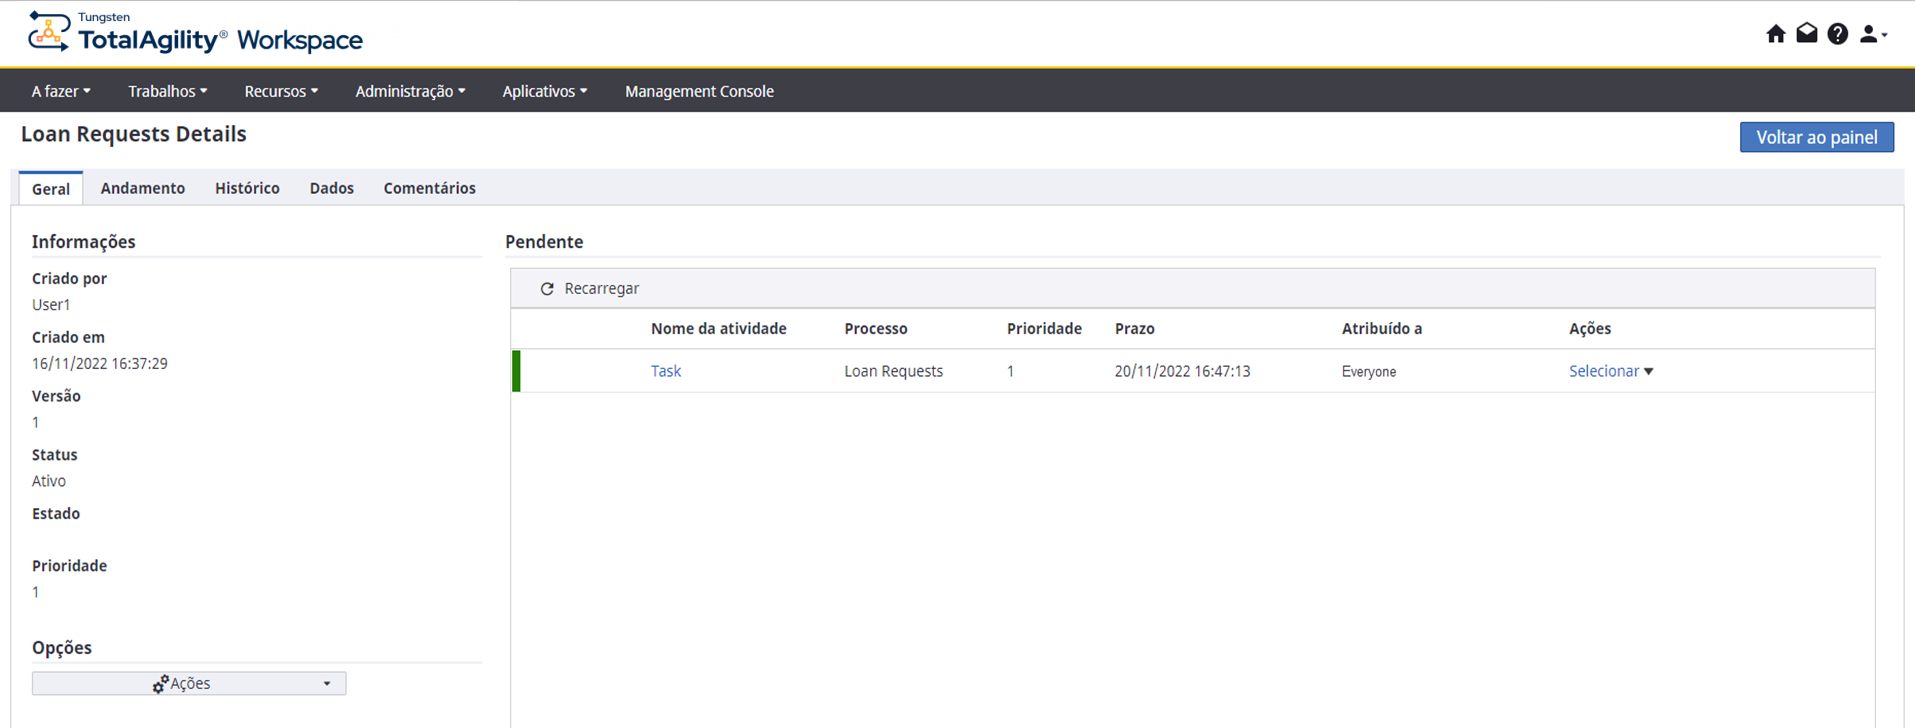Expand the Recursos menu
1916x728 pixels.
pyautogui.click(x=281, y=91)
